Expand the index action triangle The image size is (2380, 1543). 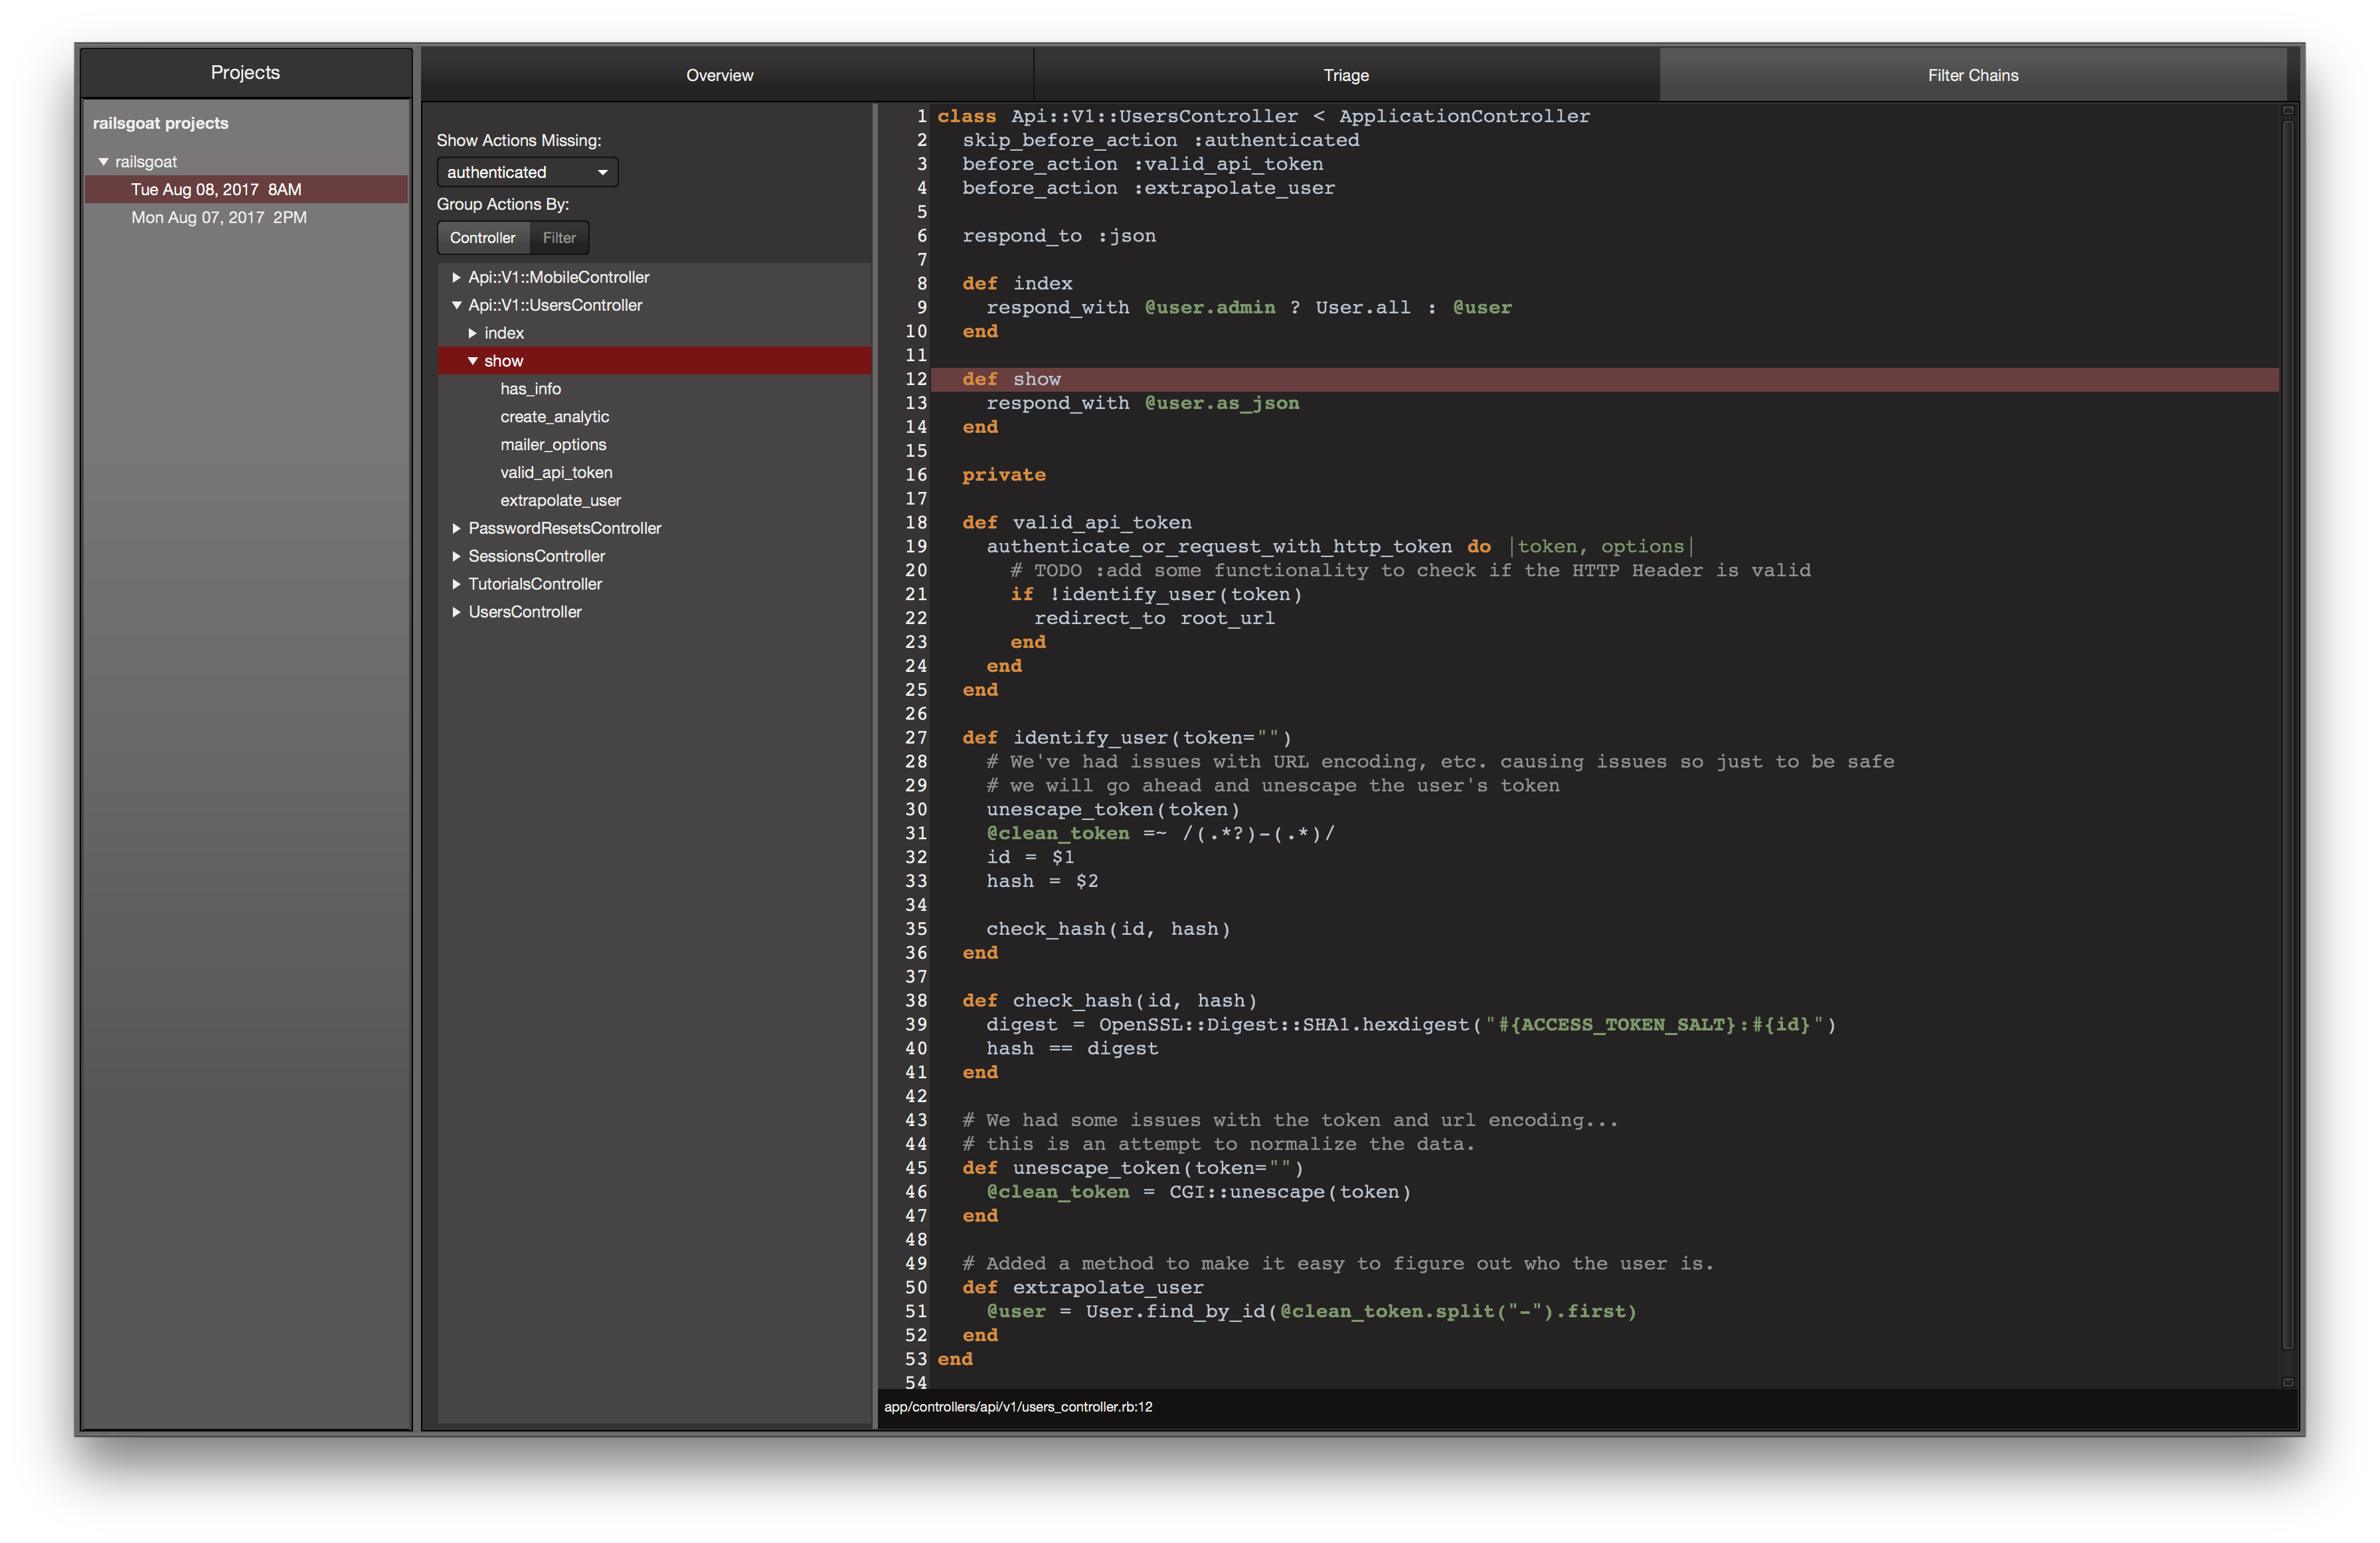(472, 333)
